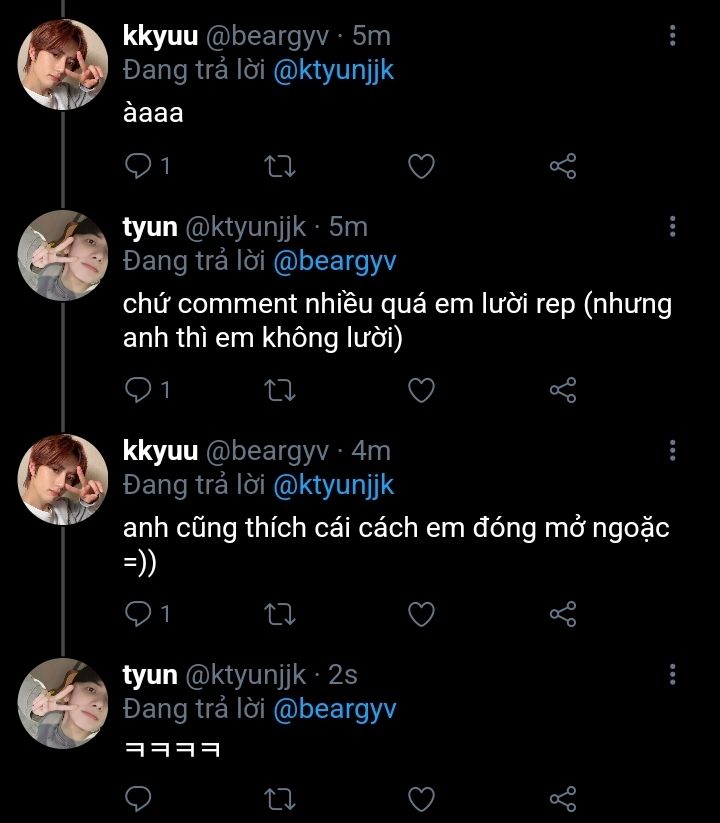This screenshot has width=720, height=823.
Task: Open more options on 'chứ comment nhiều' tweet
Action: point(672,227)
